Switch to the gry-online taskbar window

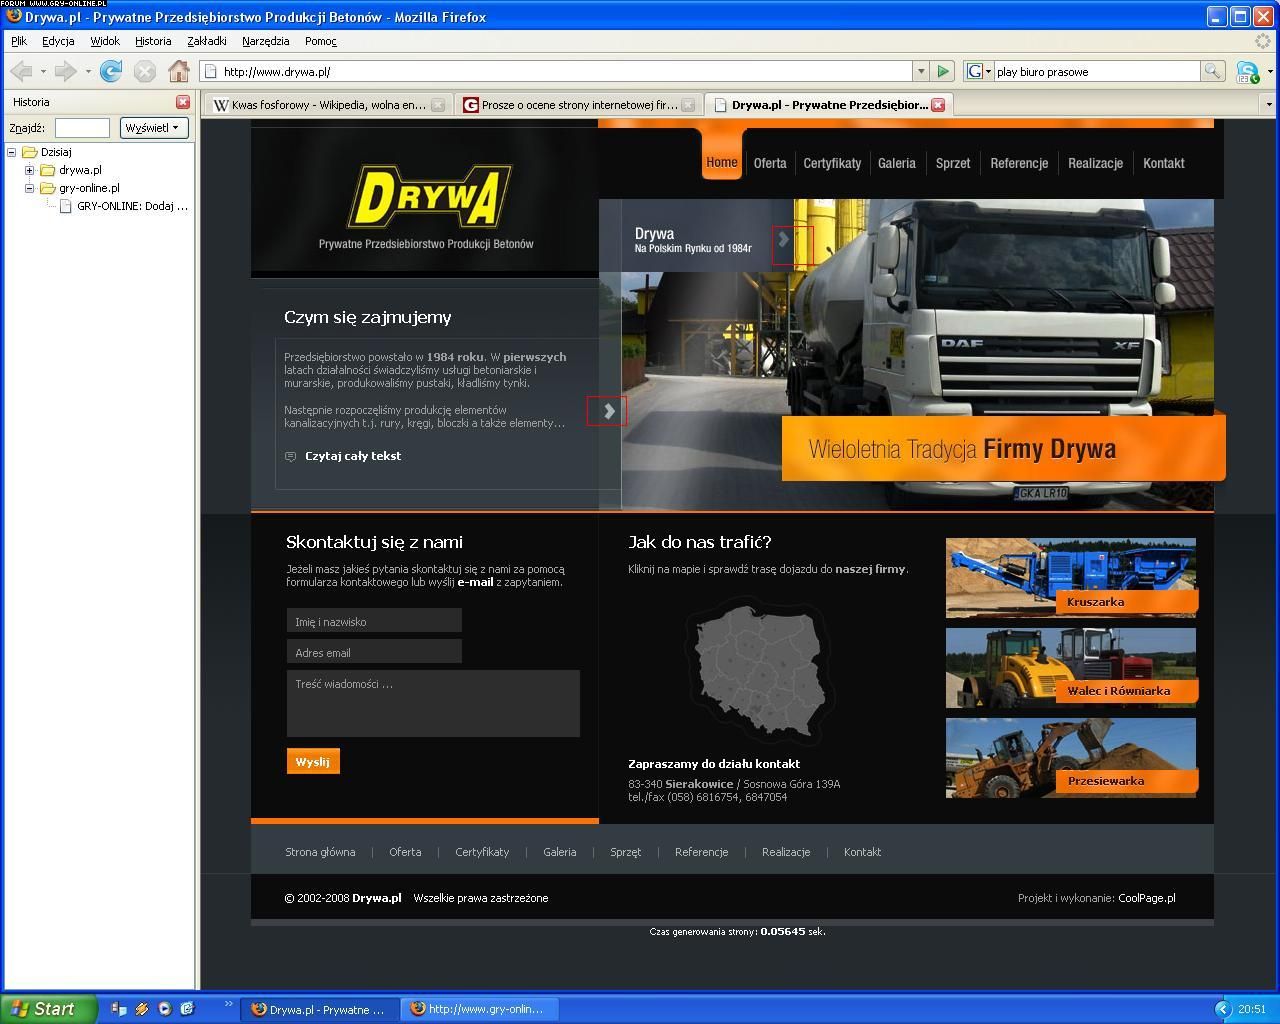coord(480,1009)
